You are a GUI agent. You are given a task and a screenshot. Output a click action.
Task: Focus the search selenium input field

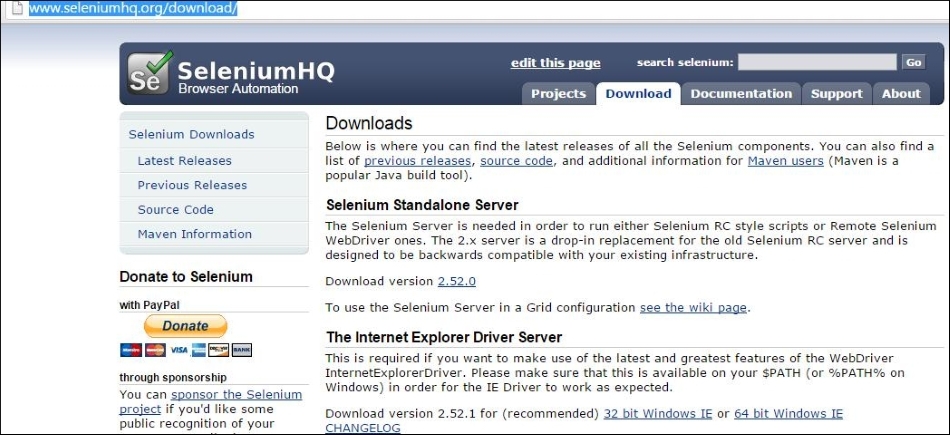[817, 62]
